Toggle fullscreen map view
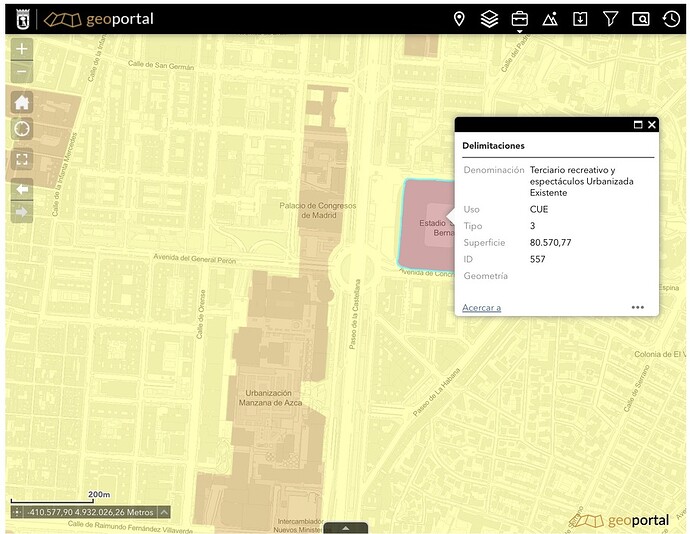The image size is (690, 534). tap(22, 159)
